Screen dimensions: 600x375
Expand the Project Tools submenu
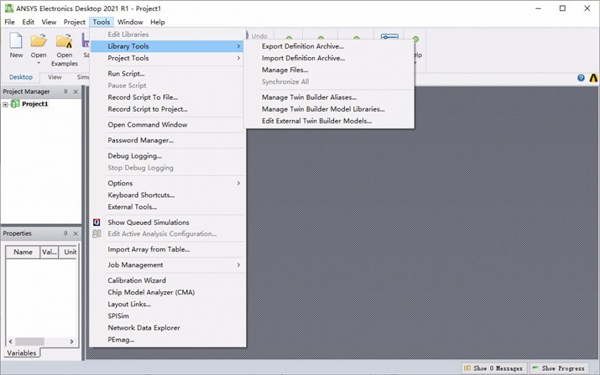[238, 58]
